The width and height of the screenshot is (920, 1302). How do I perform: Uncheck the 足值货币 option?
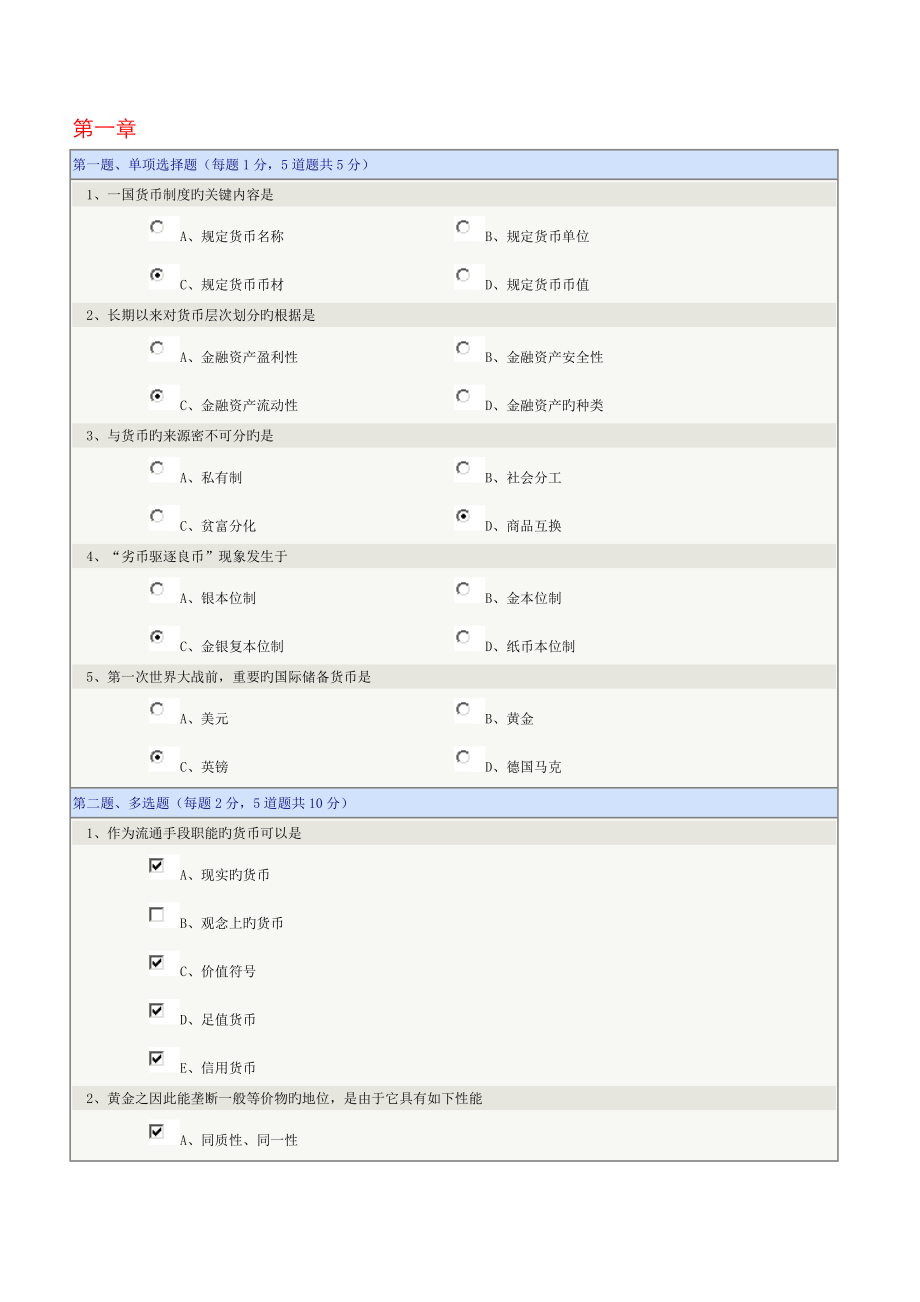pyautogui.click(x=157, y=1010)
